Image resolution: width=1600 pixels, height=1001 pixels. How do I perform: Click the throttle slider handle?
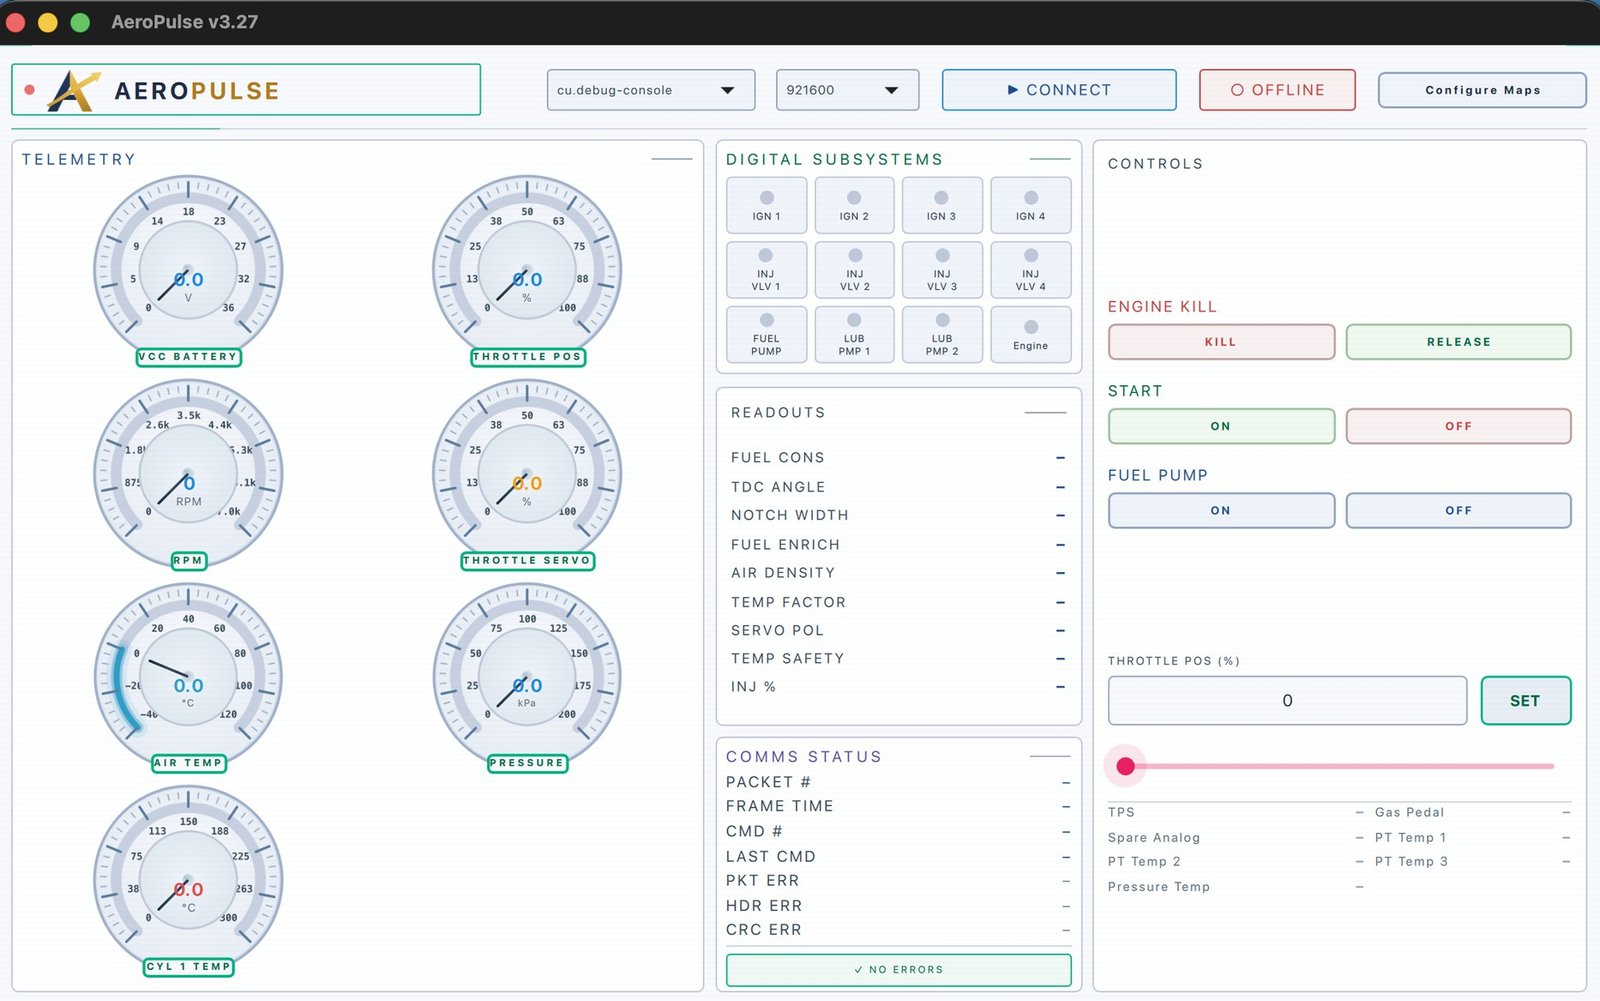point(1126,766)
